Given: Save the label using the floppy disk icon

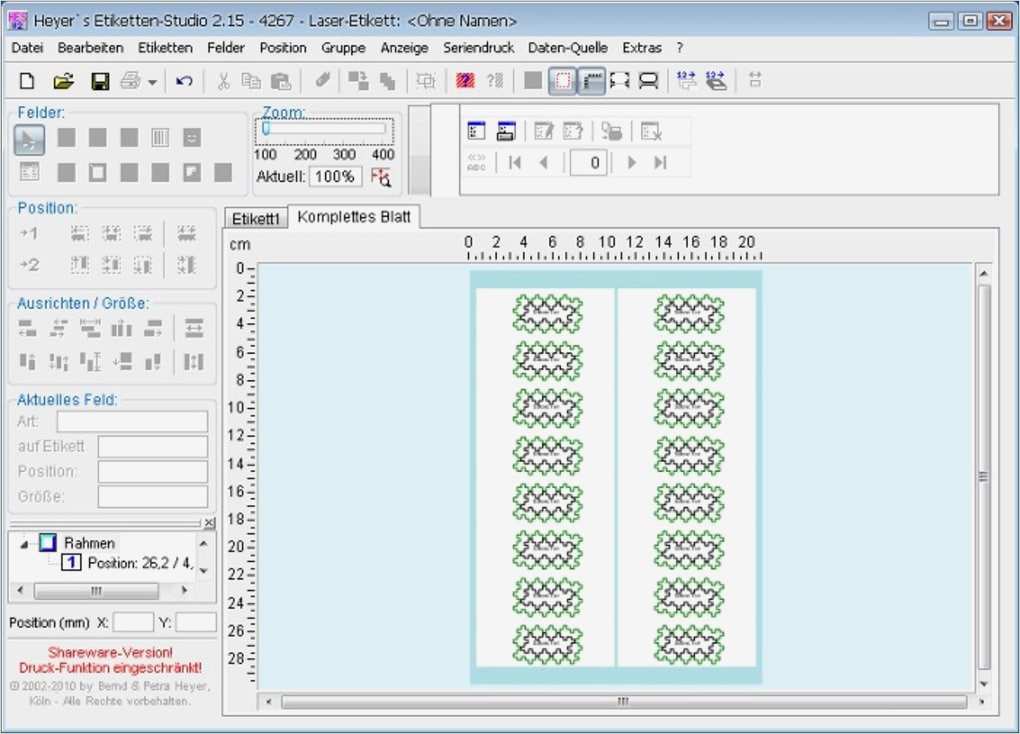Looking at the screenshot, I should [100, 81].
